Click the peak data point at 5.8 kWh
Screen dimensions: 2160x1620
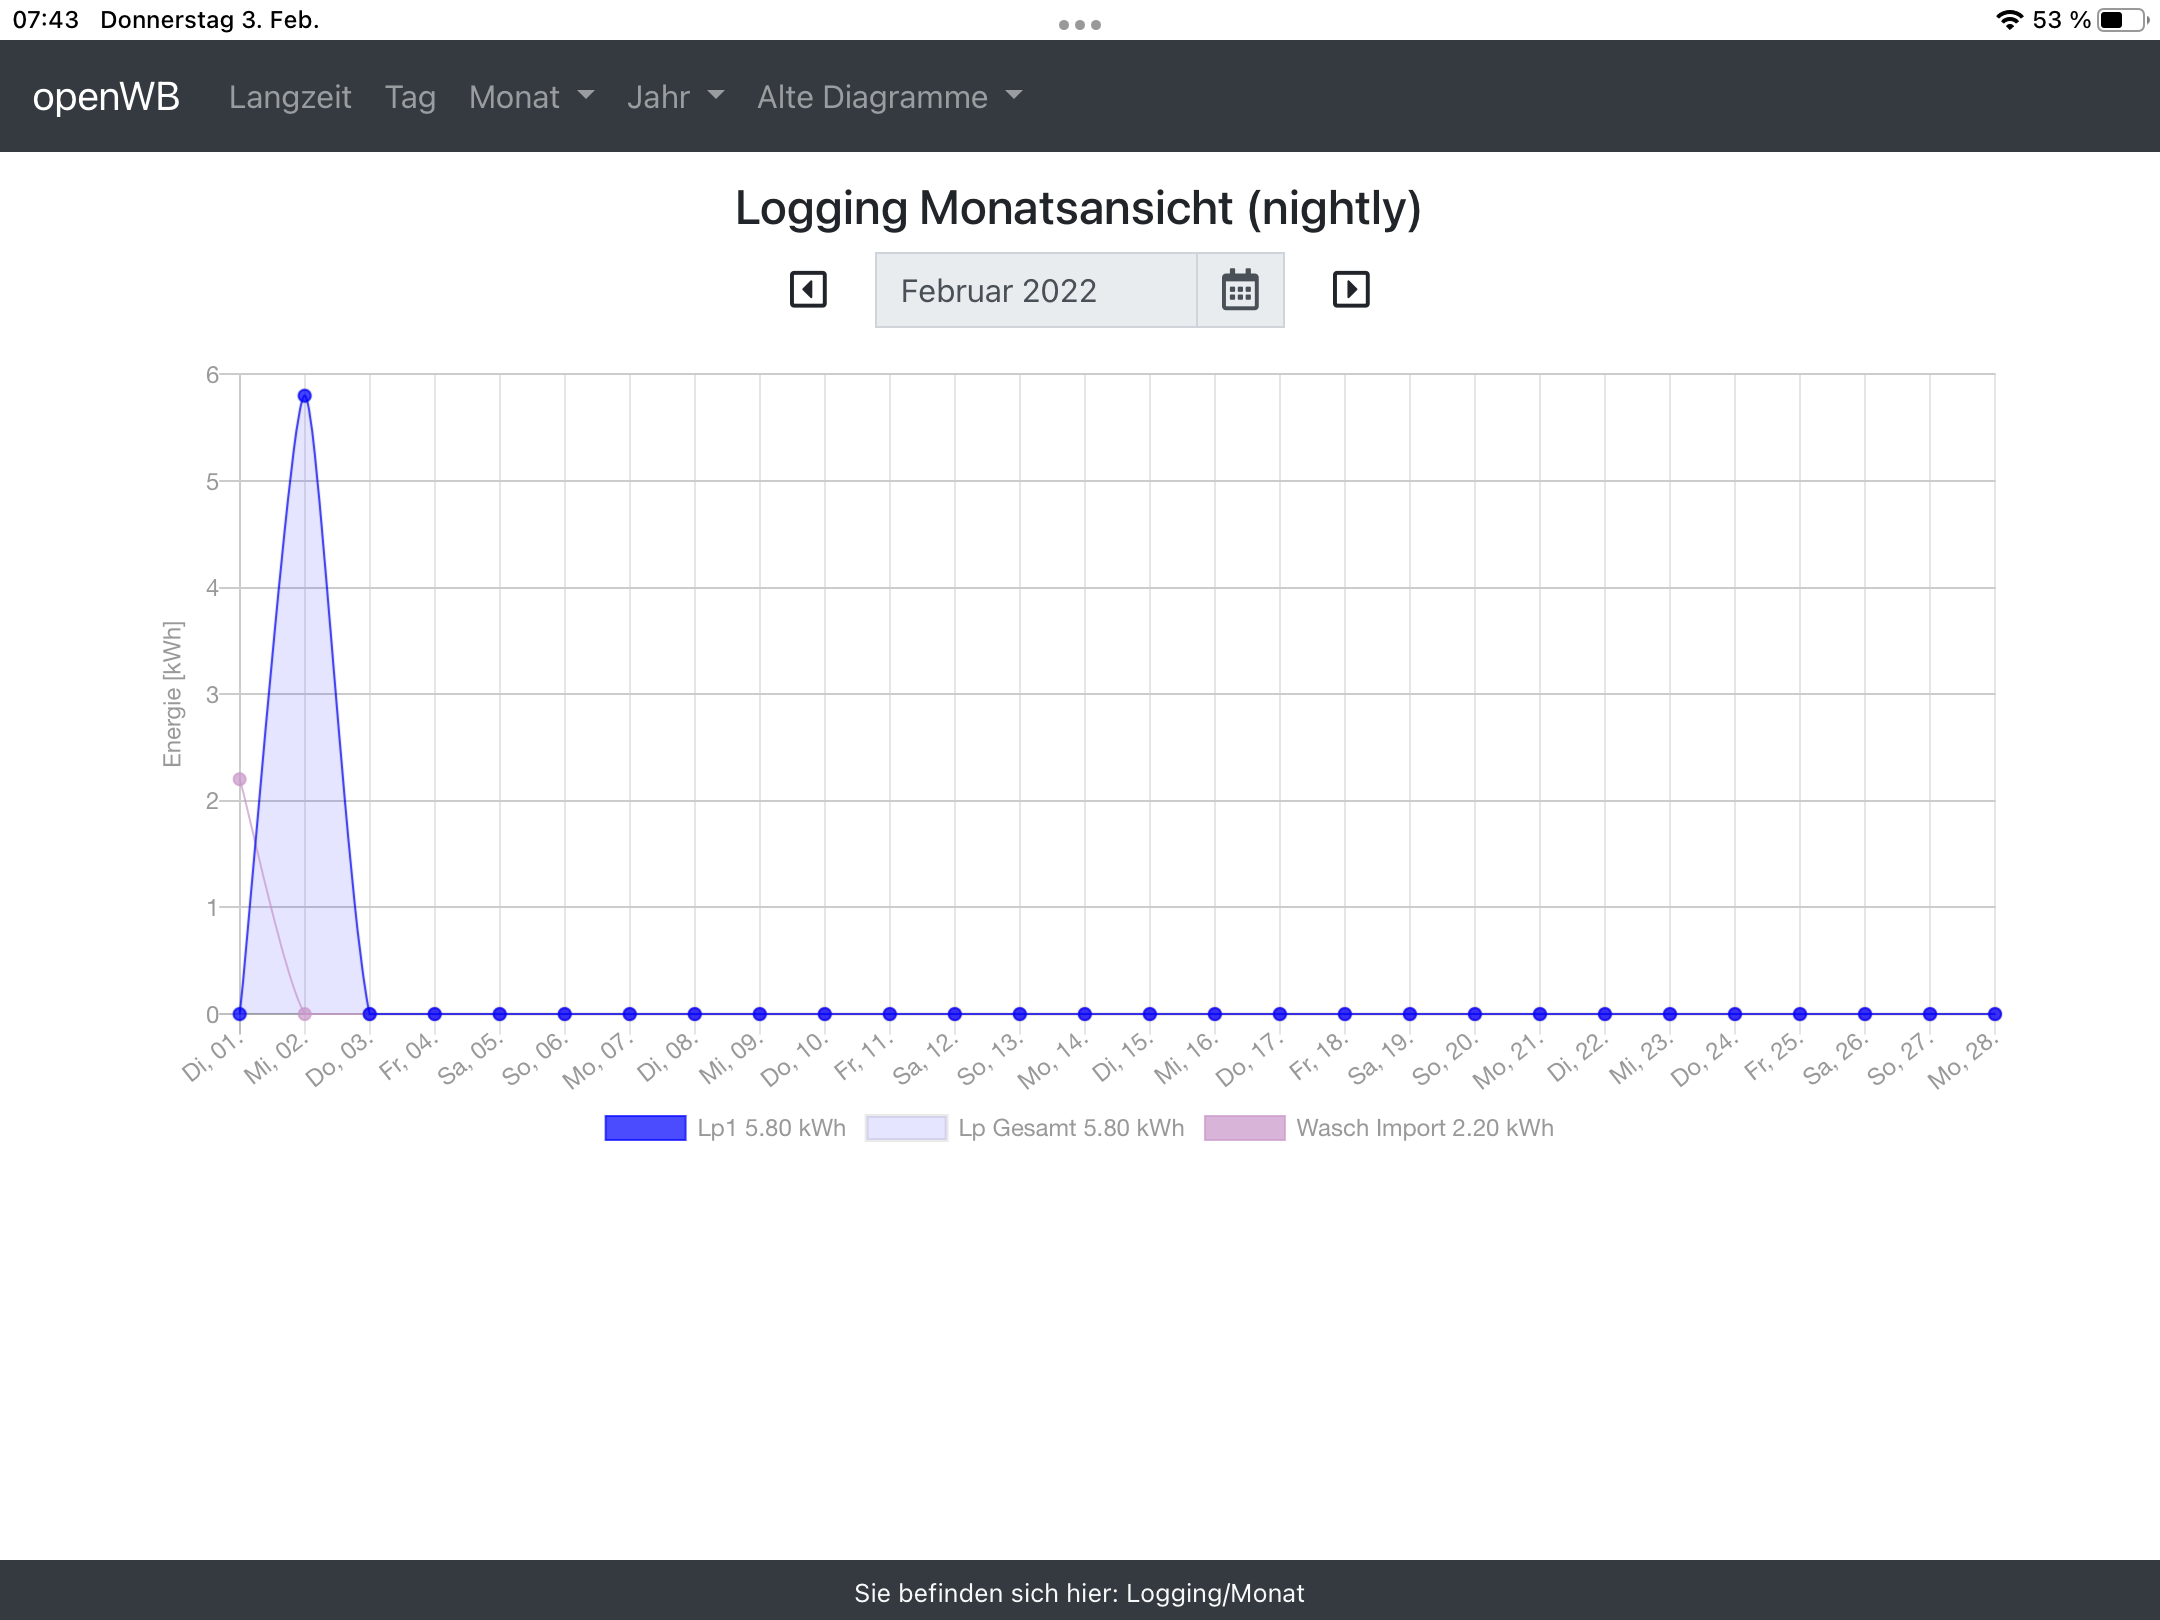305,396
